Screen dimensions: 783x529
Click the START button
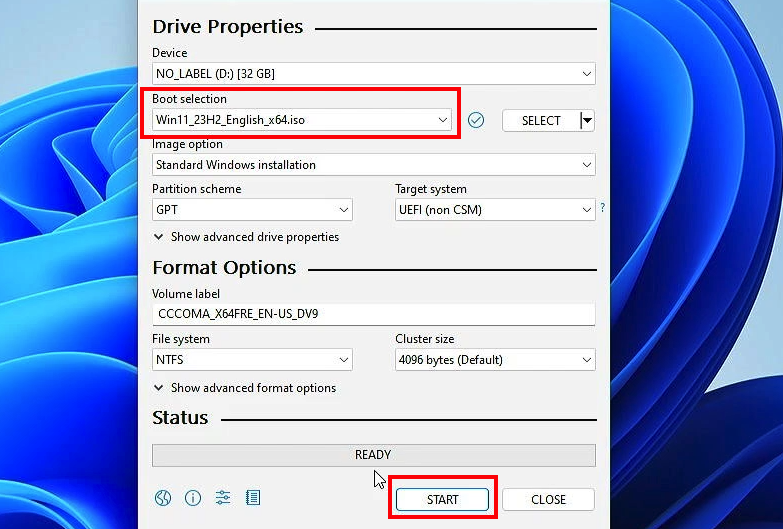[x=442, y=500]
